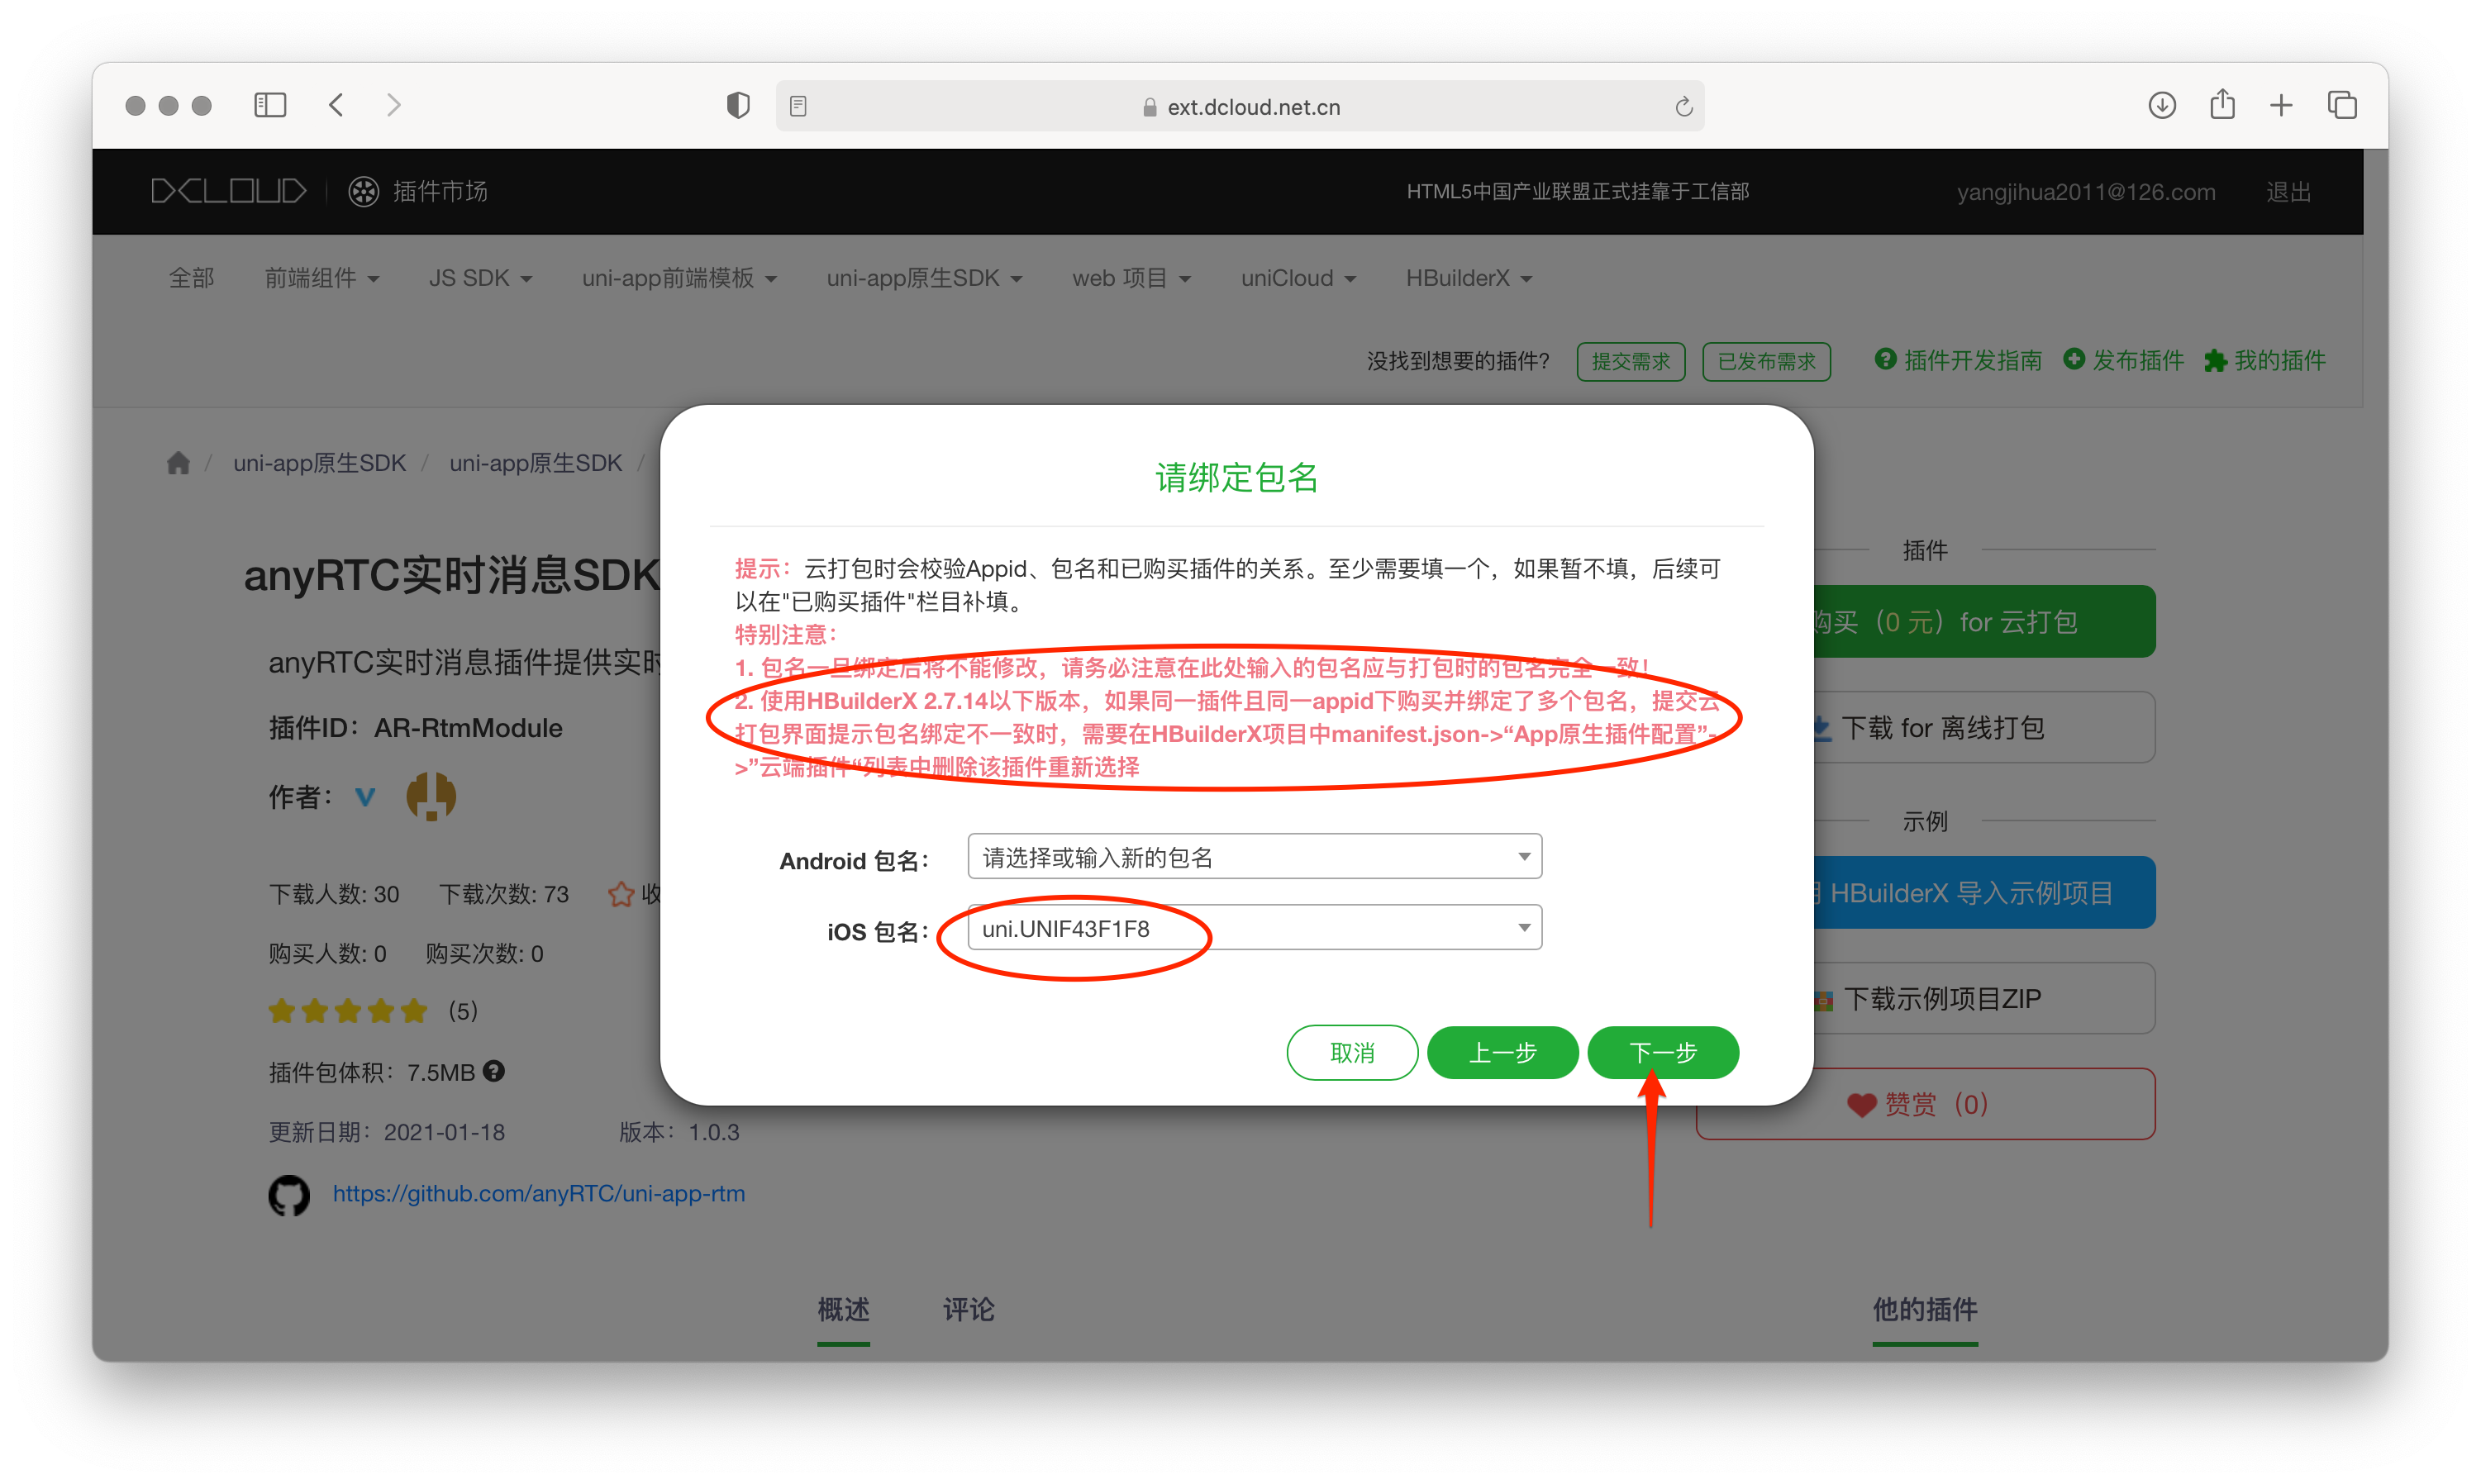Expand the uniCloud dropdown menu

tap(1298, 278)
